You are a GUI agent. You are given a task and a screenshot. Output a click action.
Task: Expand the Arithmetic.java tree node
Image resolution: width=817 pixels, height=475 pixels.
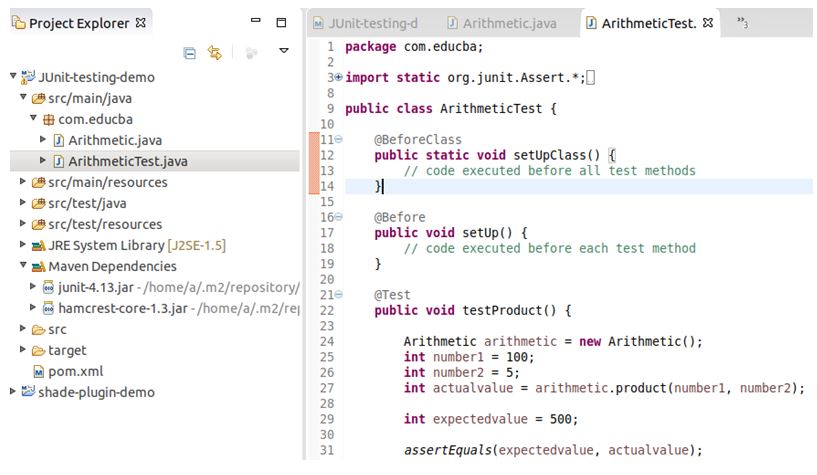click(x=43, y=139)
